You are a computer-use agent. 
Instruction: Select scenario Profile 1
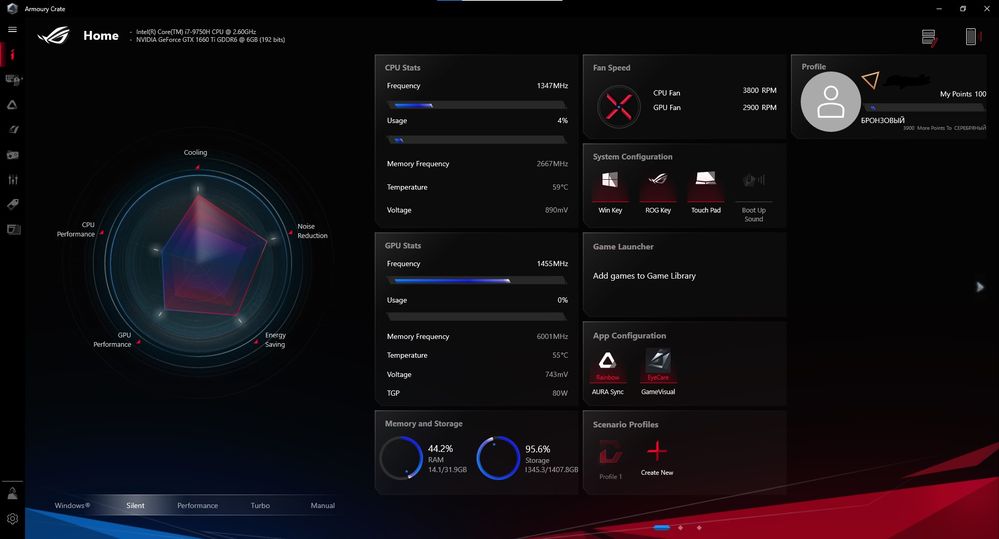(x=610, y=460)
